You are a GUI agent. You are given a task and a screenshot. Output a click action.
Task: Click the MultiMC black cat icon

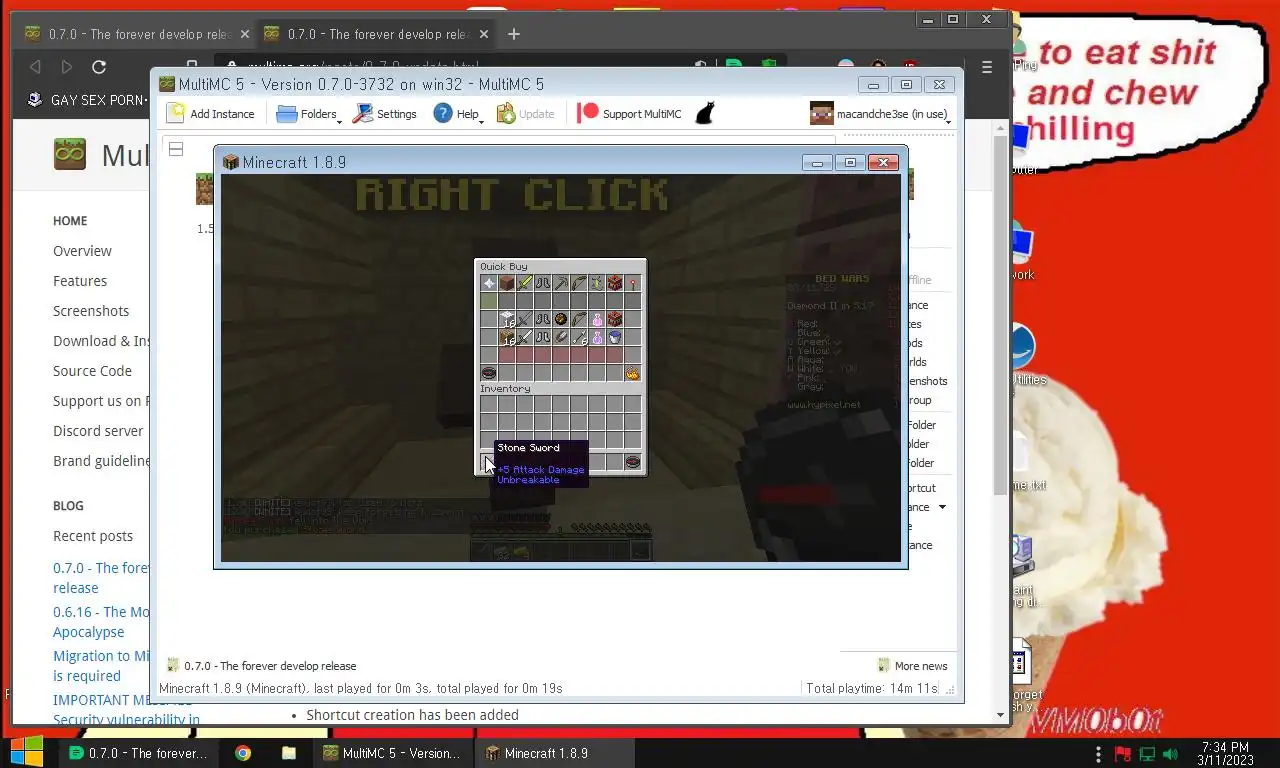pos(705,113)
